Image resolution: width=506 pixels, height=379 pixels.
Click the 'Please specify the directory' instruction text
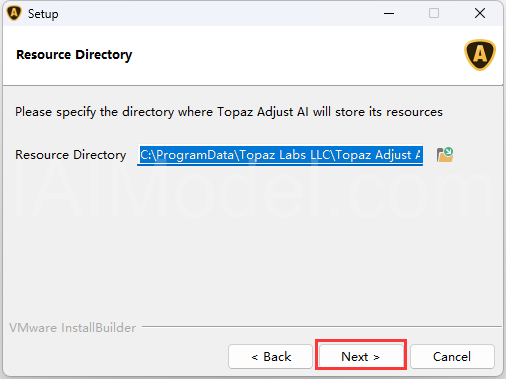tap(229, 112)
